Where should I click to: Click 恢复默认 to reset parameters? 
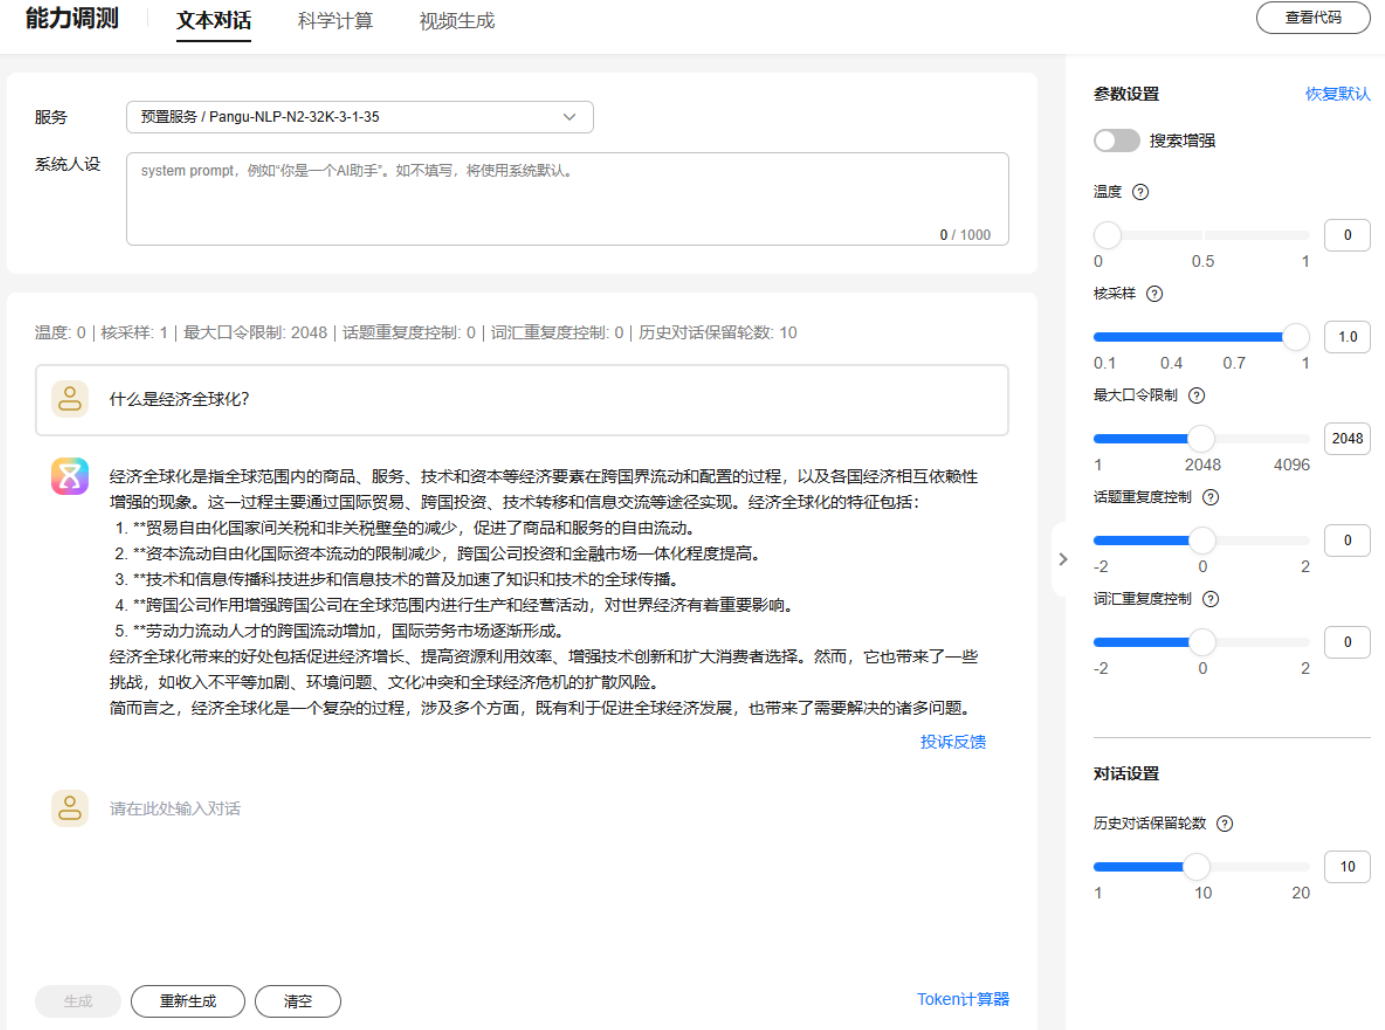coord(1337,94)
